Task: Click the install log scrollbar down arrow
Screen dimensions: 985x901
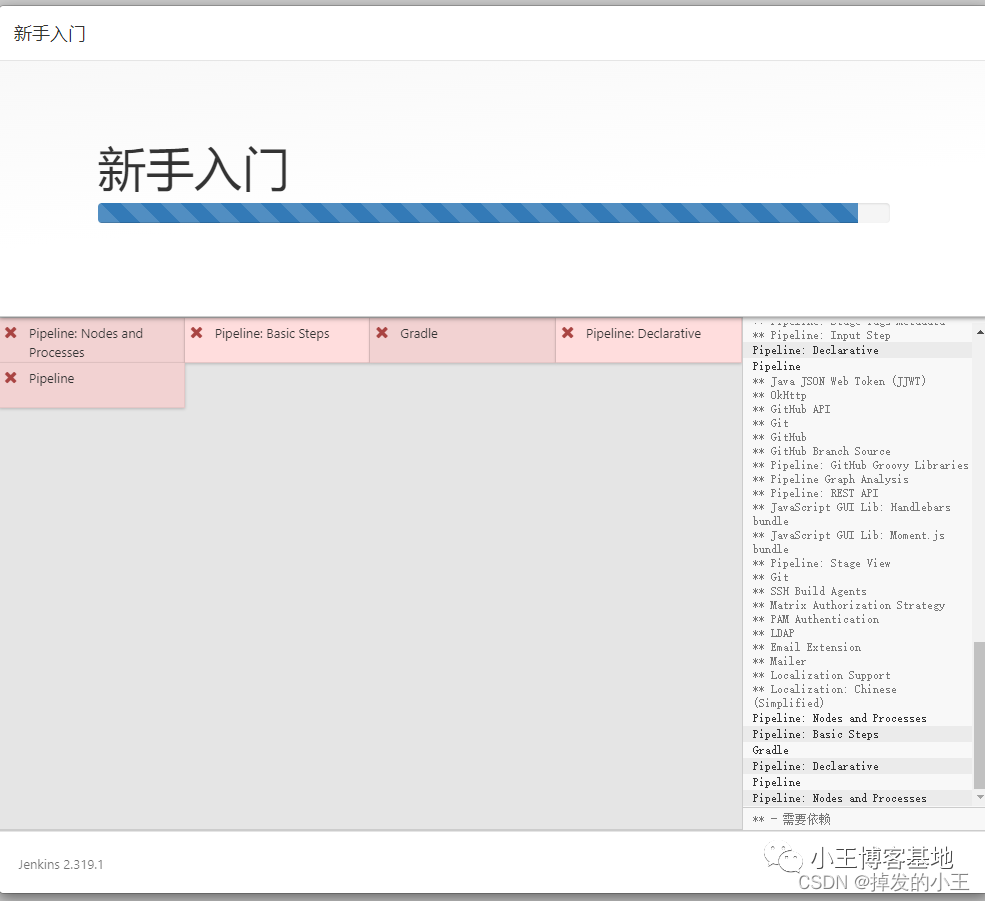Action: (979, 797)
